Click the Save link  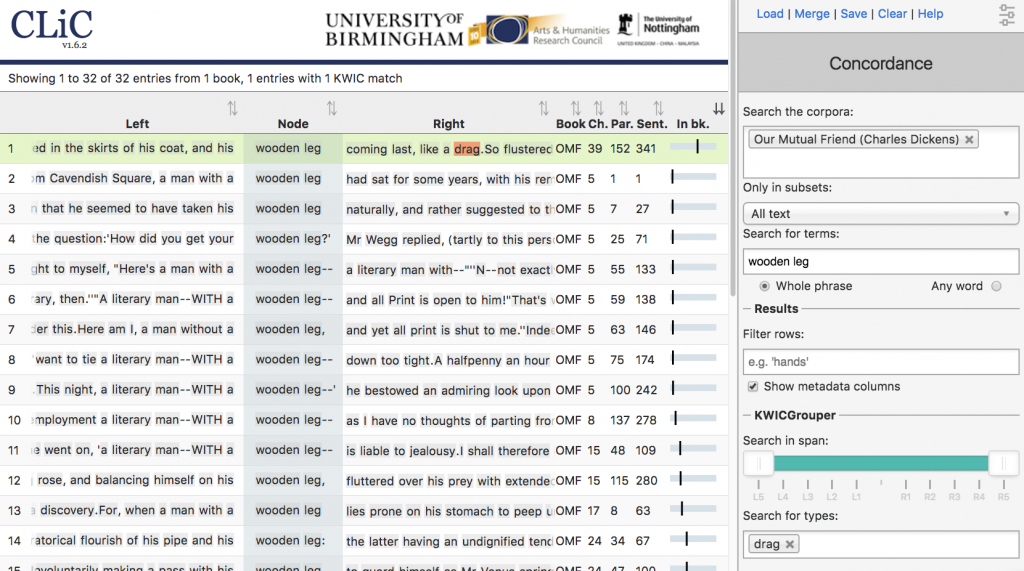pos(853,14)
